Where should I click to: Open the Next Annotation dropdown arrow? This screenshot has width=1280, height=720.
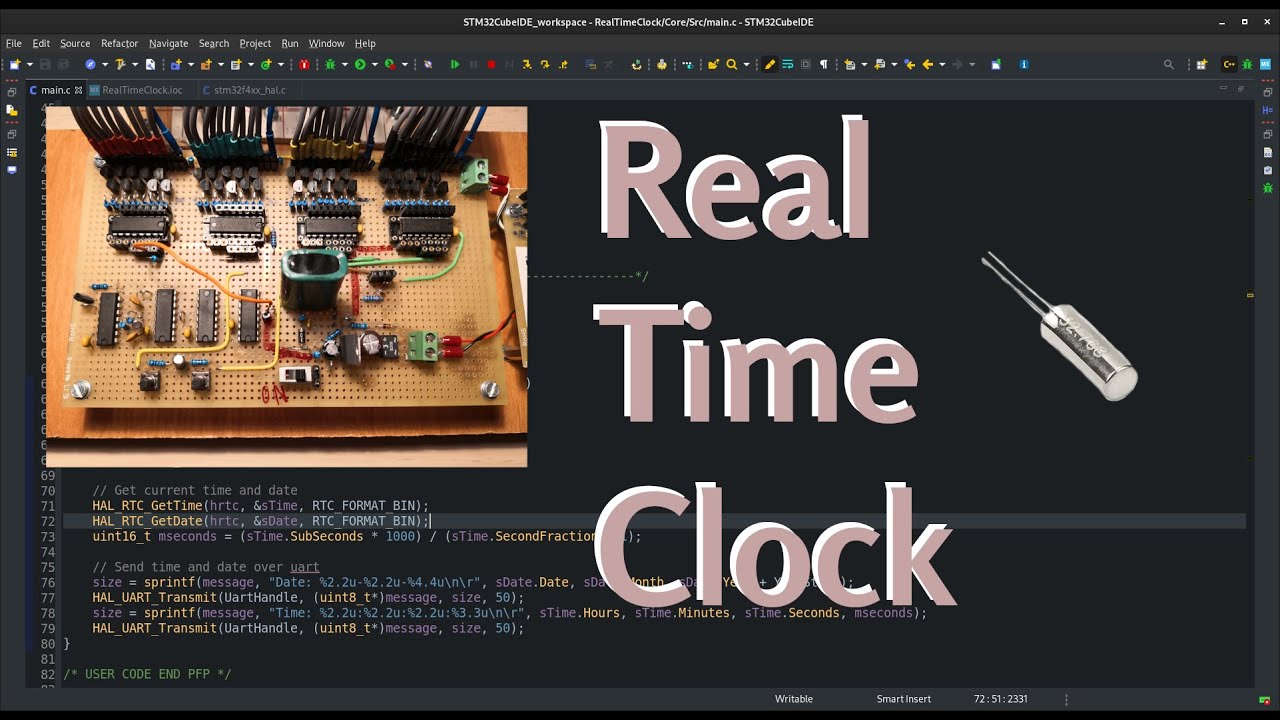click(864, 64)
